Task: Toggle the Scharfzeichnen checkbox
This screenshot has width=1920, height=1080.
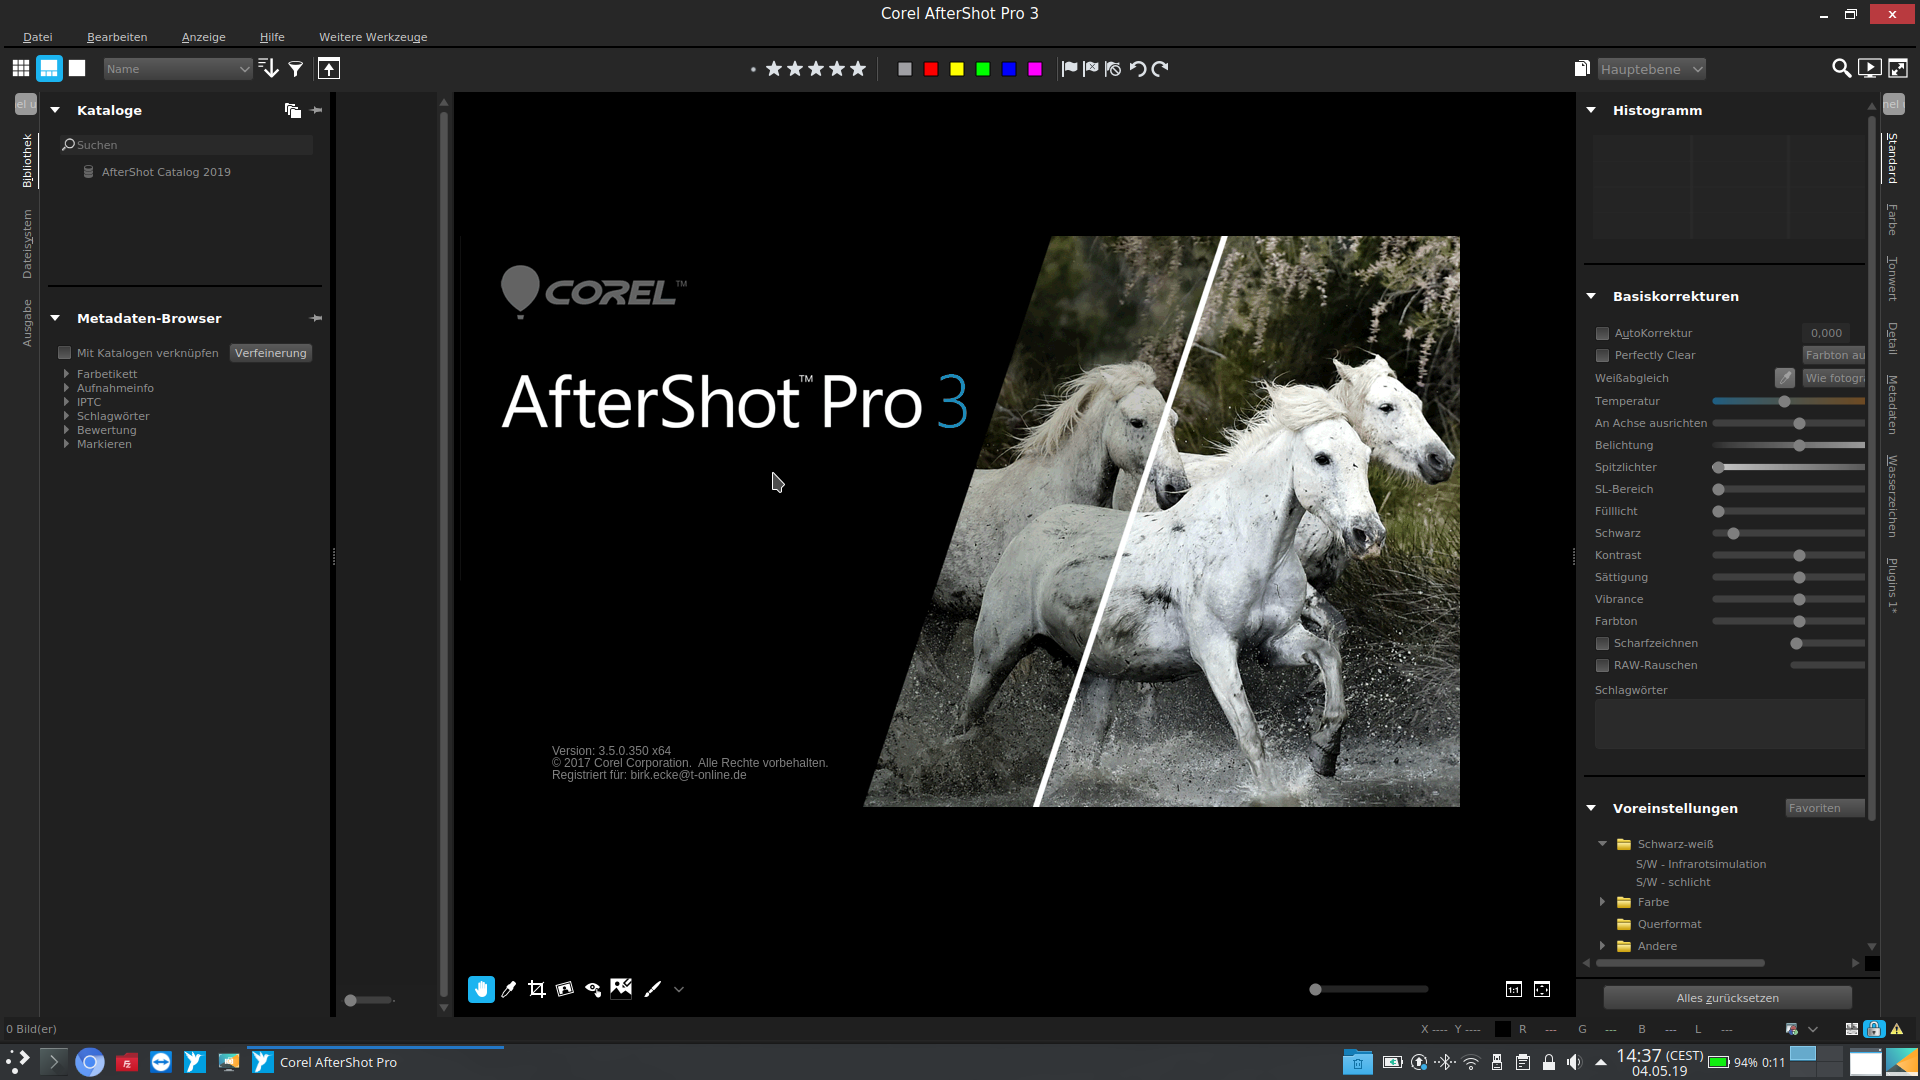Action: 1602,643
